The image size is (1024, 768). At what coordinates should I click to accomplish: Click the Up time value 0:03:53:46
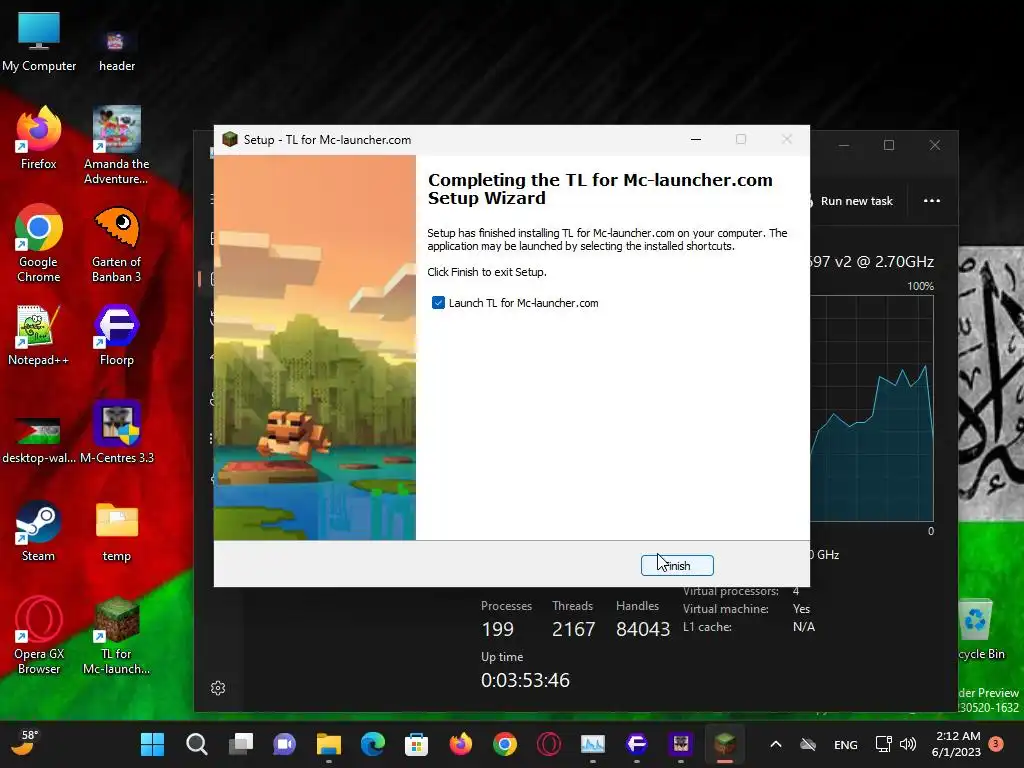pyautogui.click(x=525, y=680)
